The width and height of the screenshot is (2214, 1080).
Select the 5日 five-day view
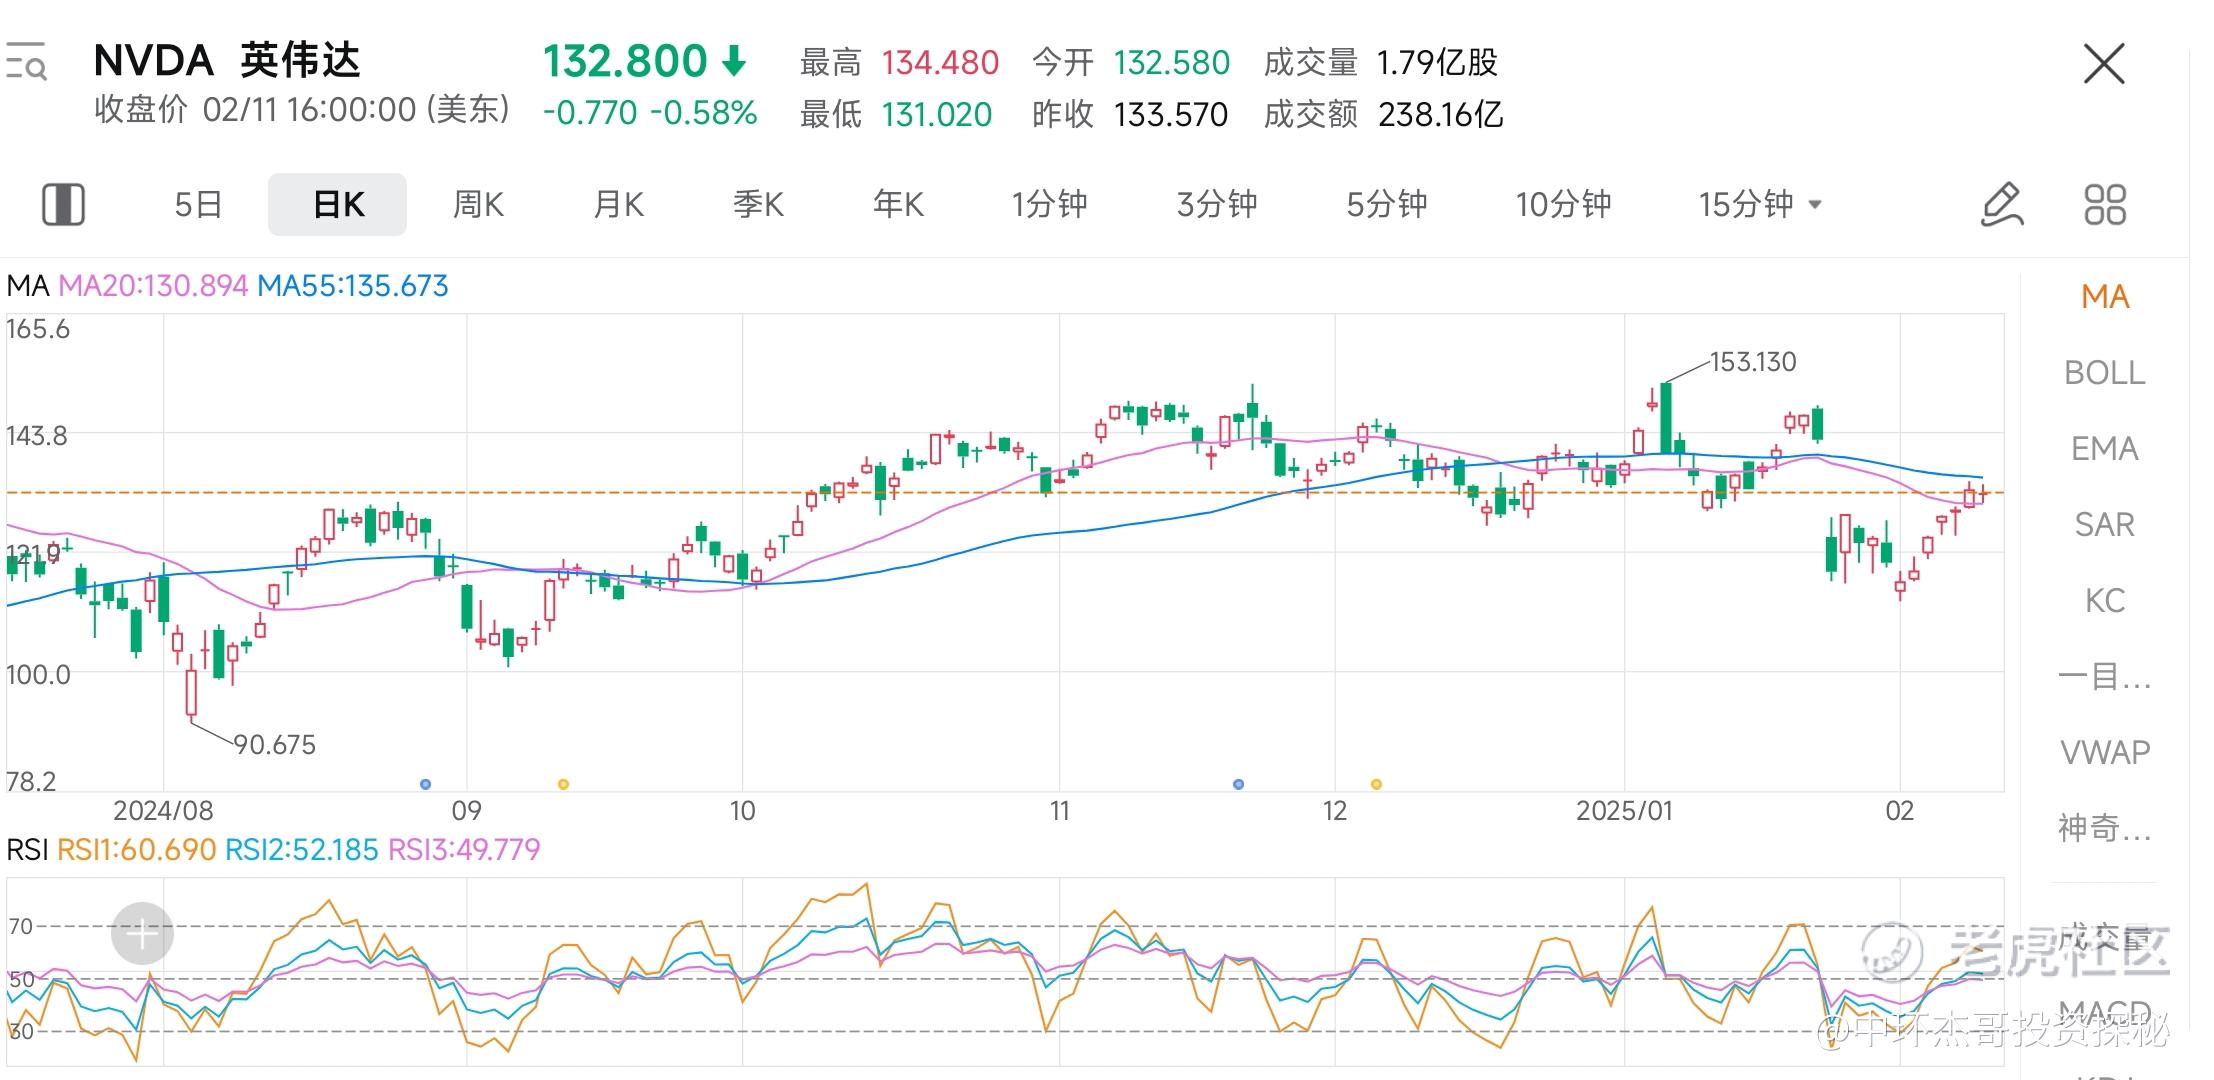pyautogui.click(x=197, y=204)
